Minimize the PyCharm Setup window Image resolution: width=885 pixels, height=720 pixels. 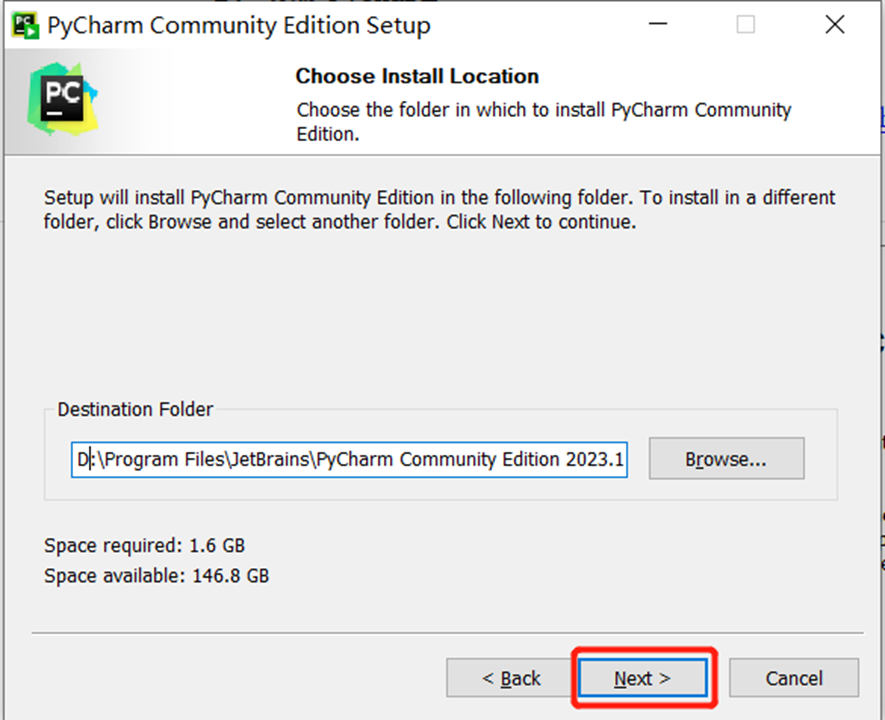658,25
